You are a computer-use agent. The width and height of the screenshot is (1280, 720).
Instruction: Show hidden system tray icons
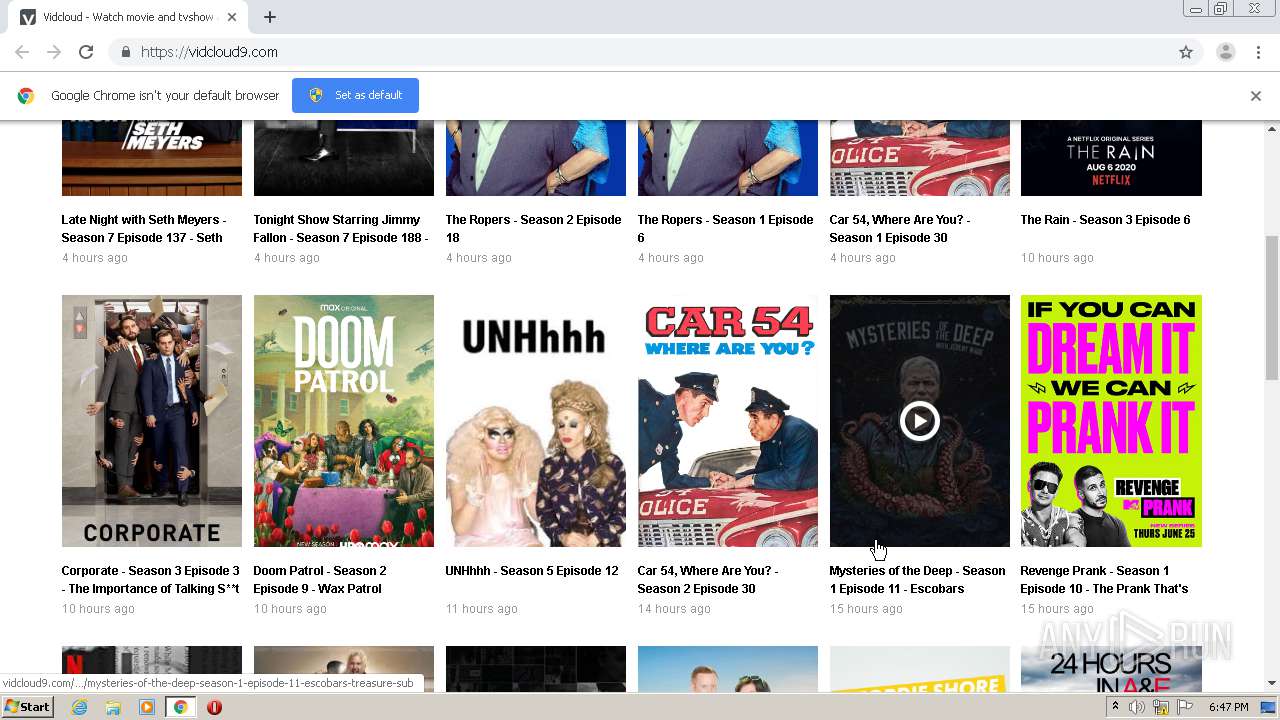pyautogui.click(x=1116, y=707)
